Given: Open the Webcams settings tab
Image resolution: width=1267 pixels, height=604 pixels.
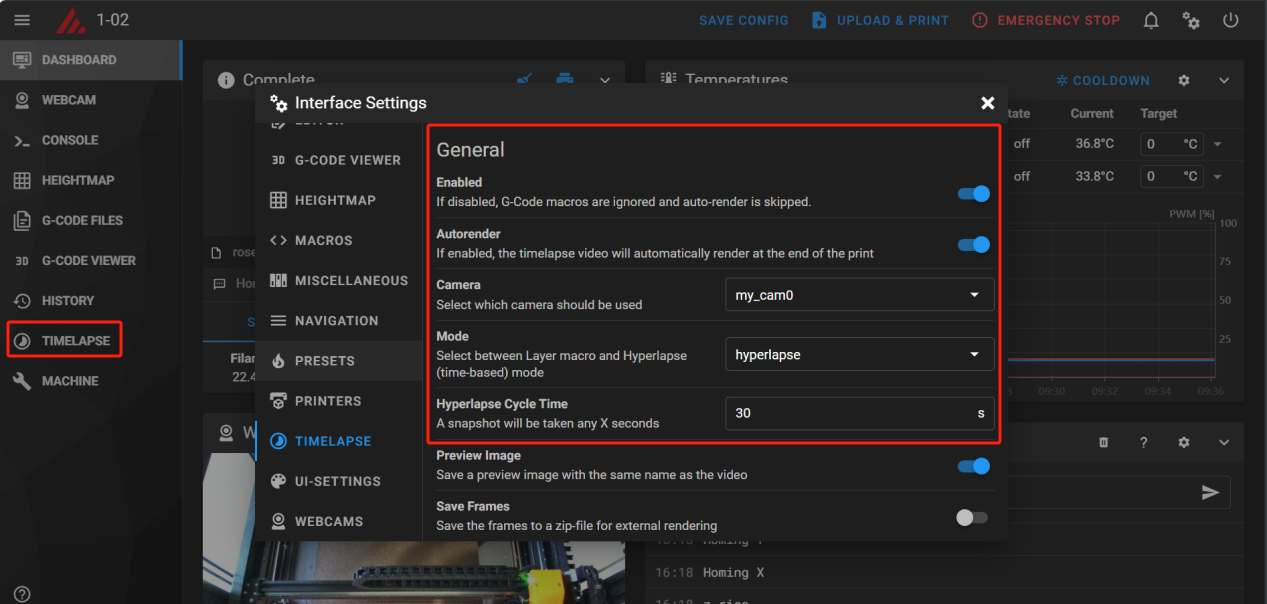Looking at the screenshot, I should pyautogui.click(x=339, y=521).
